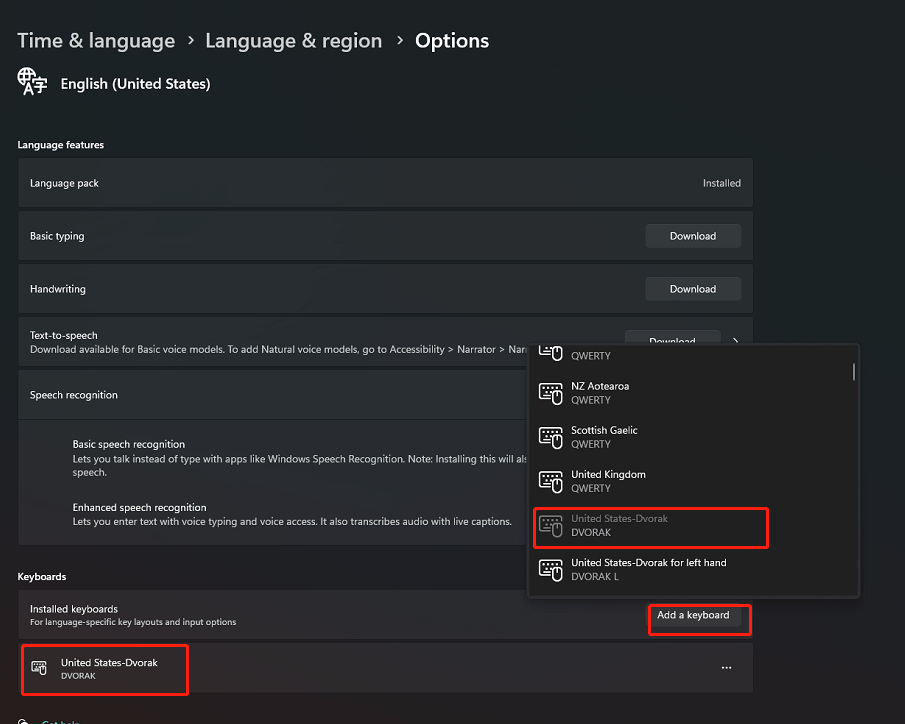Open the Add a keyboard dropdown
The height and width of the screenshot is (724, 905).
(693, 615)
